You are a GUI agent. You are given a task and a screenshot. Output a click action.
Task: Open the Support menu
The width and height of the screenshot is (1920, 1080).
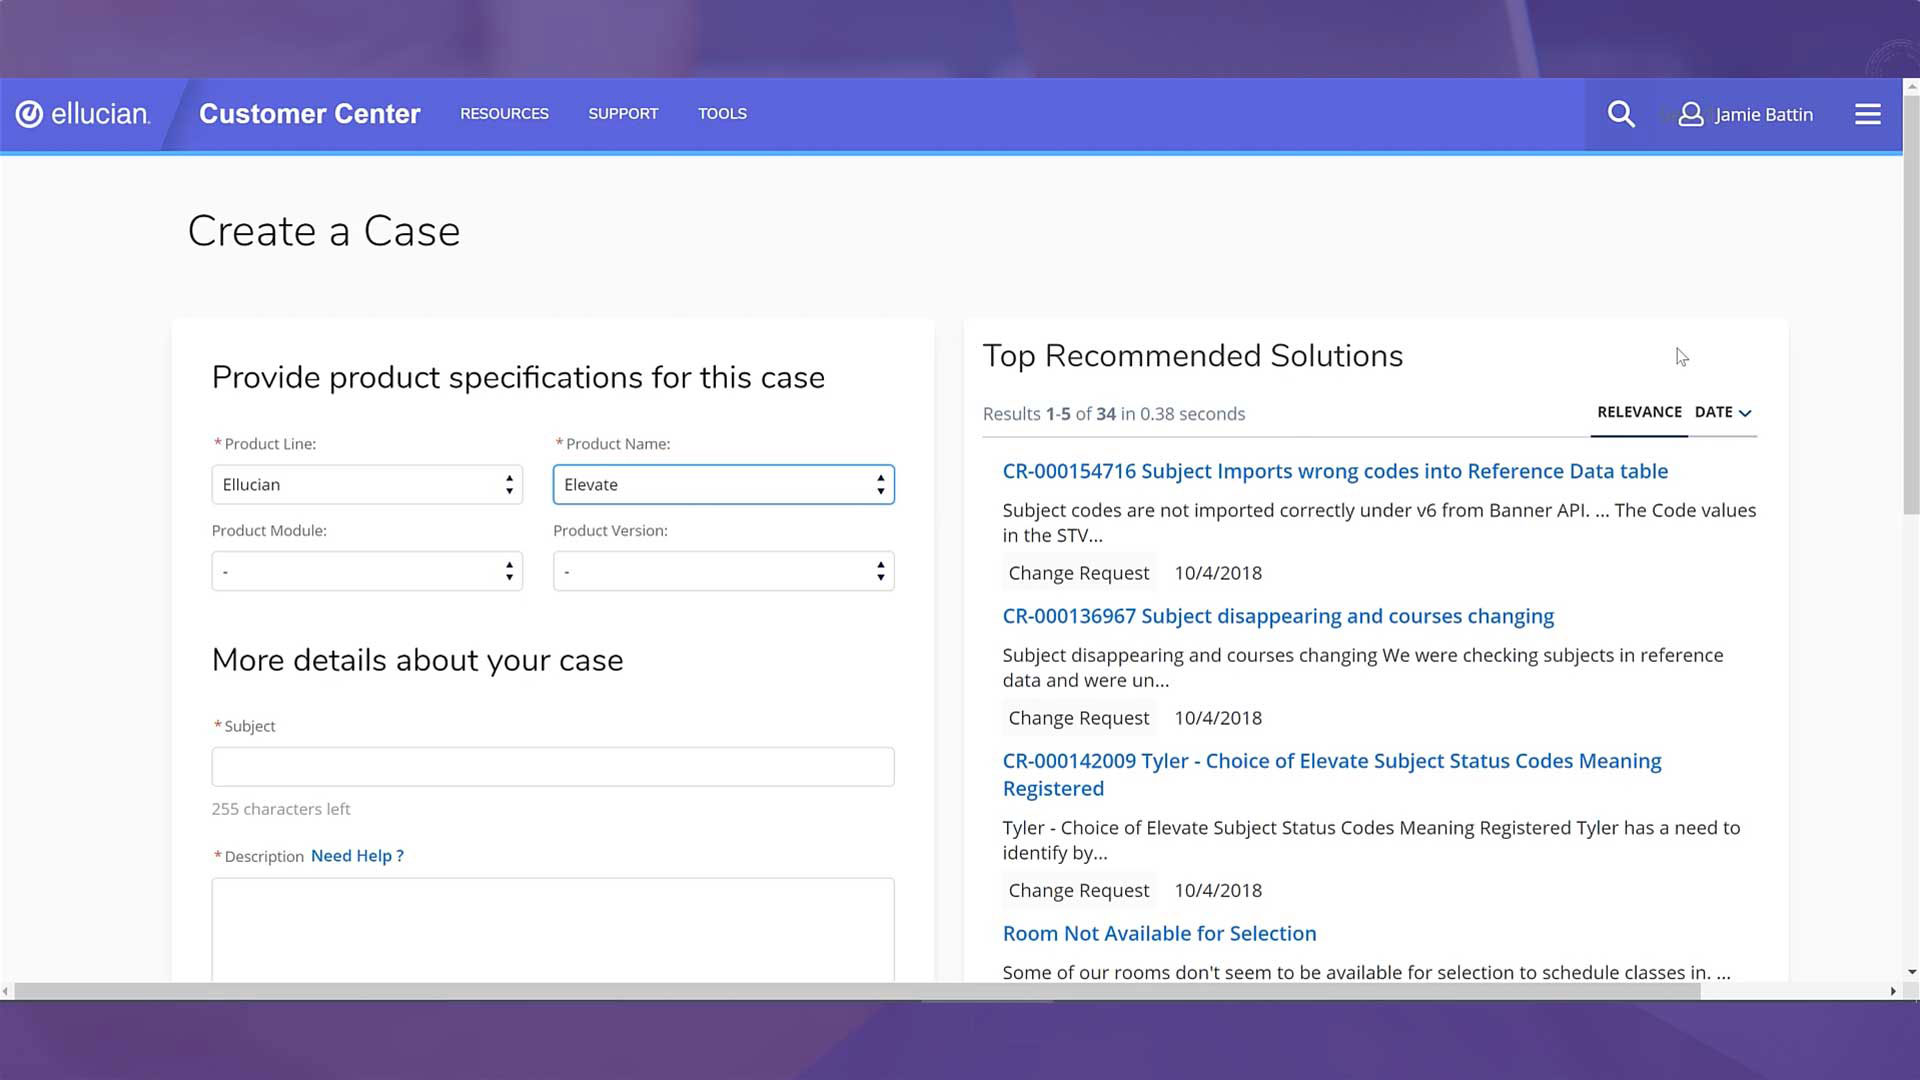pyautogui.click(x=623, y=114)
